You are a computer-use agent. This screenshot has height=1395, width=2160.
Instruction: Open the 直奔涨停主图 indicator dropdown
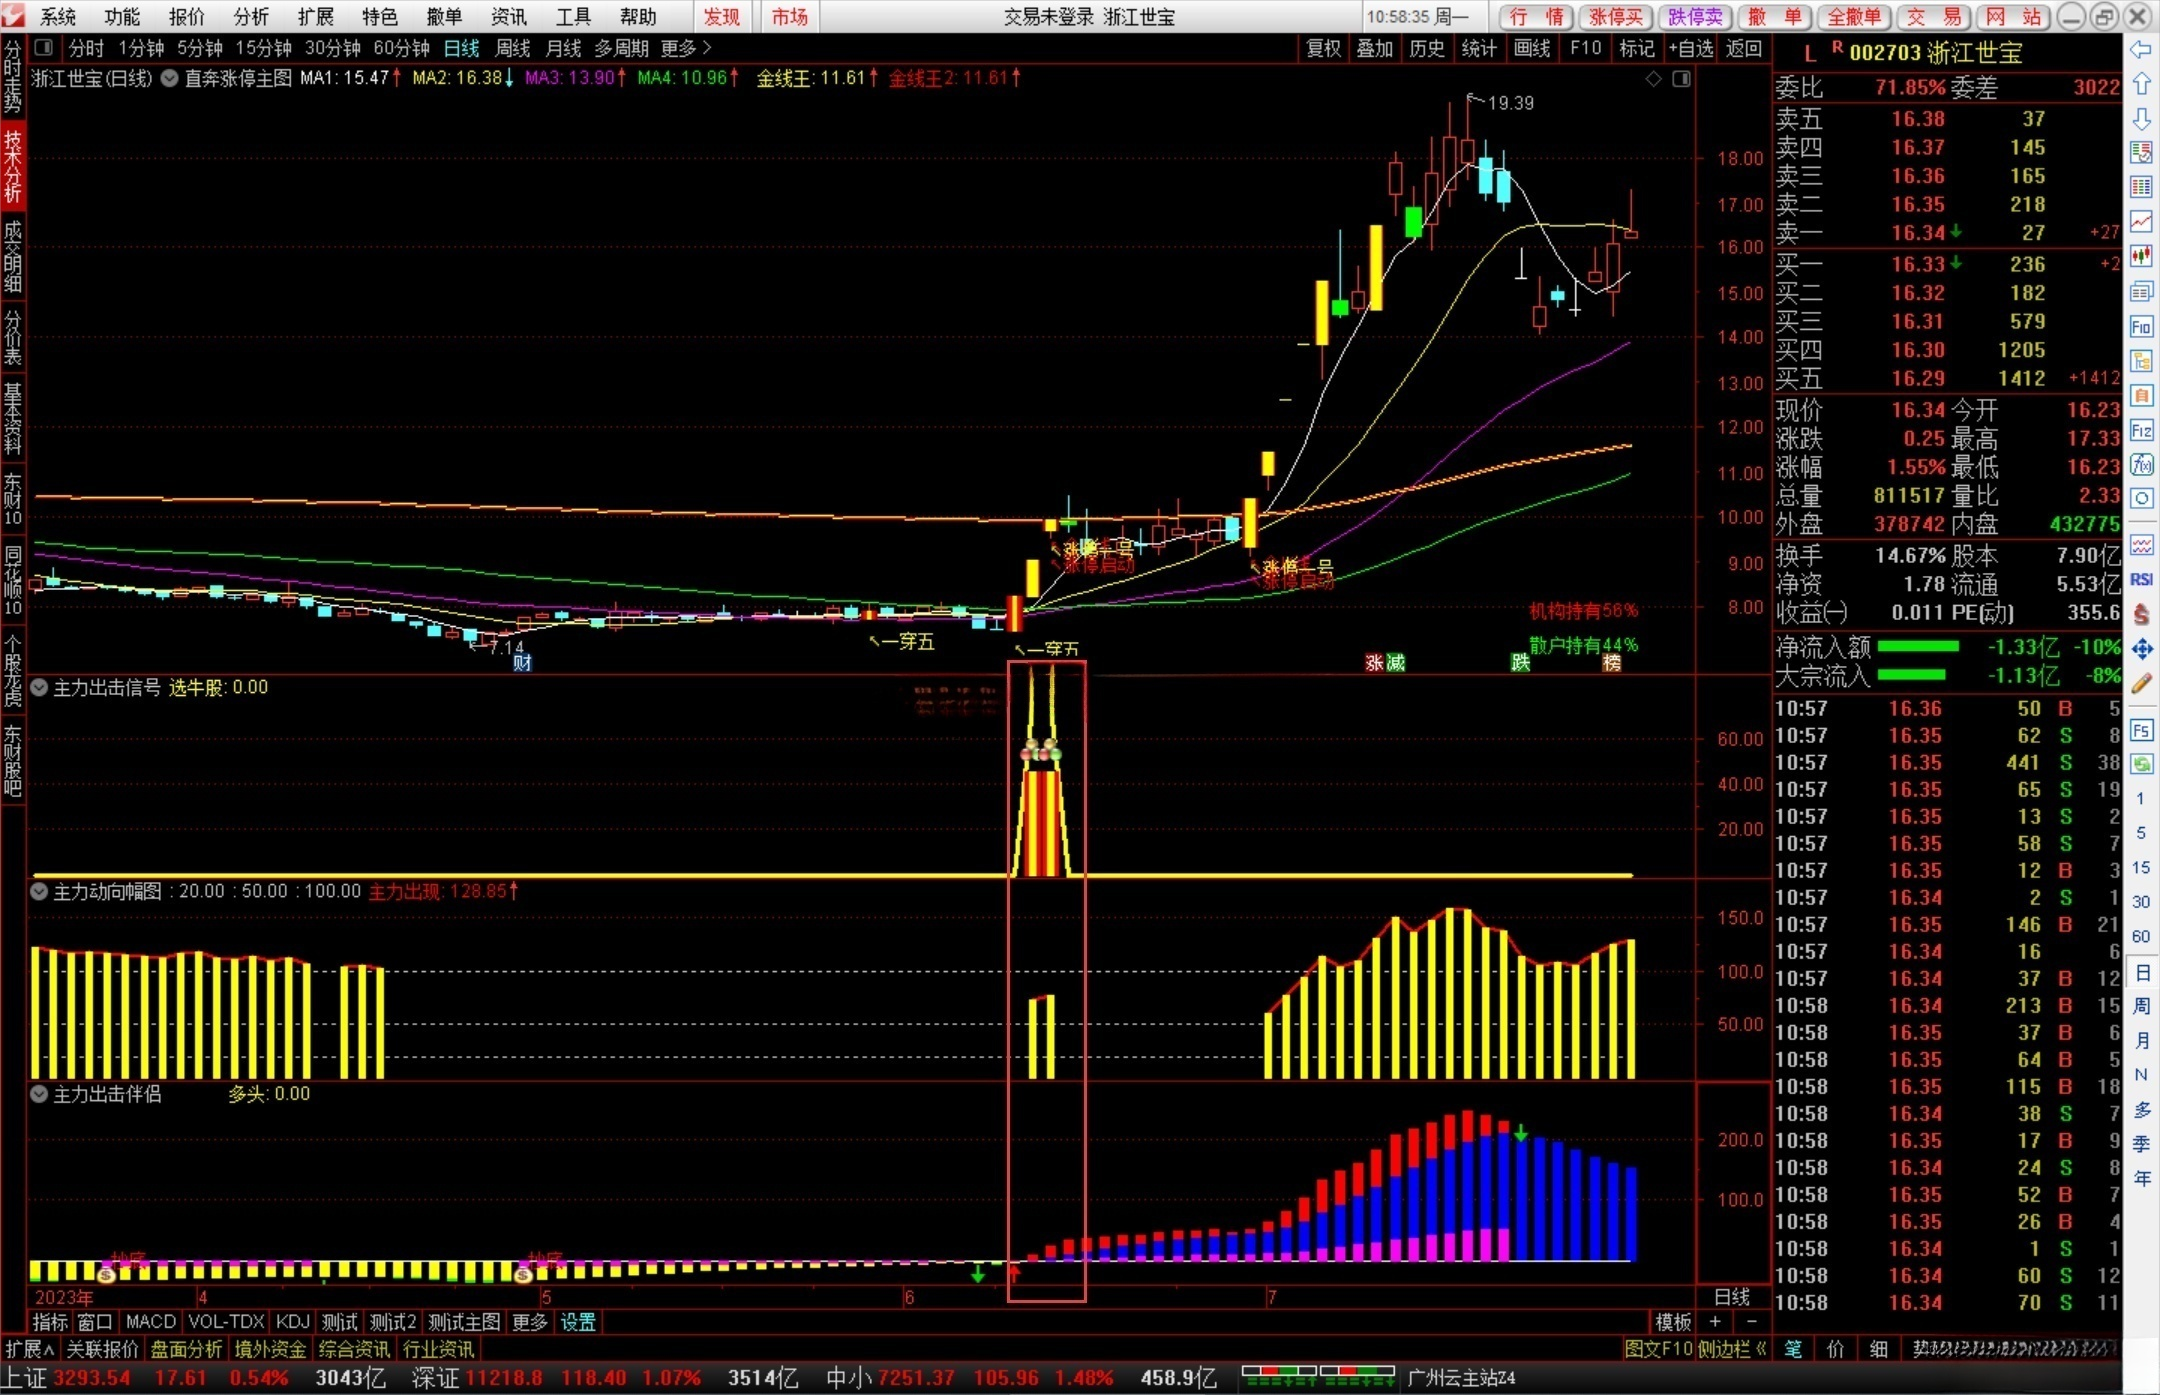pyautogui.click(x=170, y=78)
